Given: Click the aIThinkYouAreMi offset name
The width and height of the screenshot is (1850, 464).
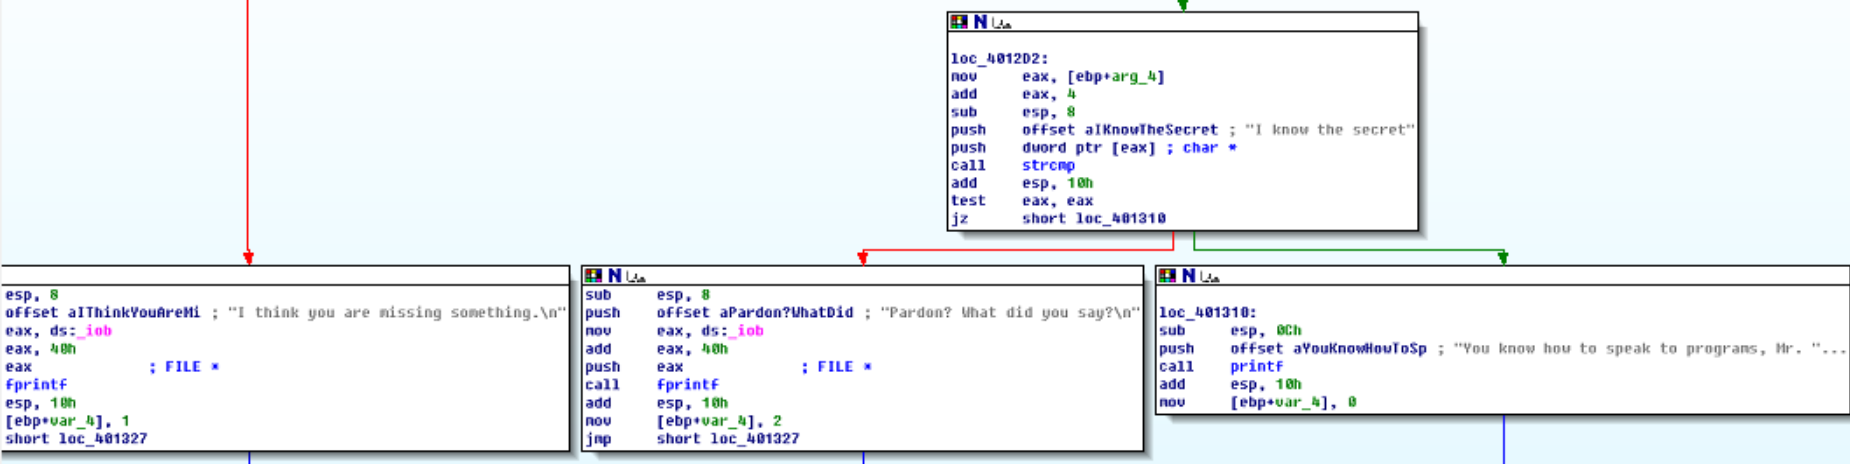Looking at the screenshot, I should 134,313.
